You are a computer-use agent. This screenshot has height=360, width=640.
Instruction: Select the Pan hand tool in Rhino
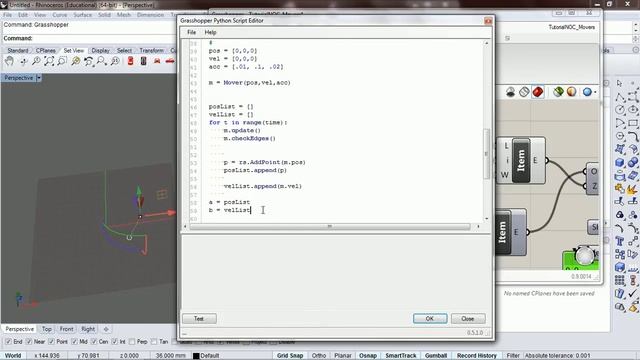[9, 62]
